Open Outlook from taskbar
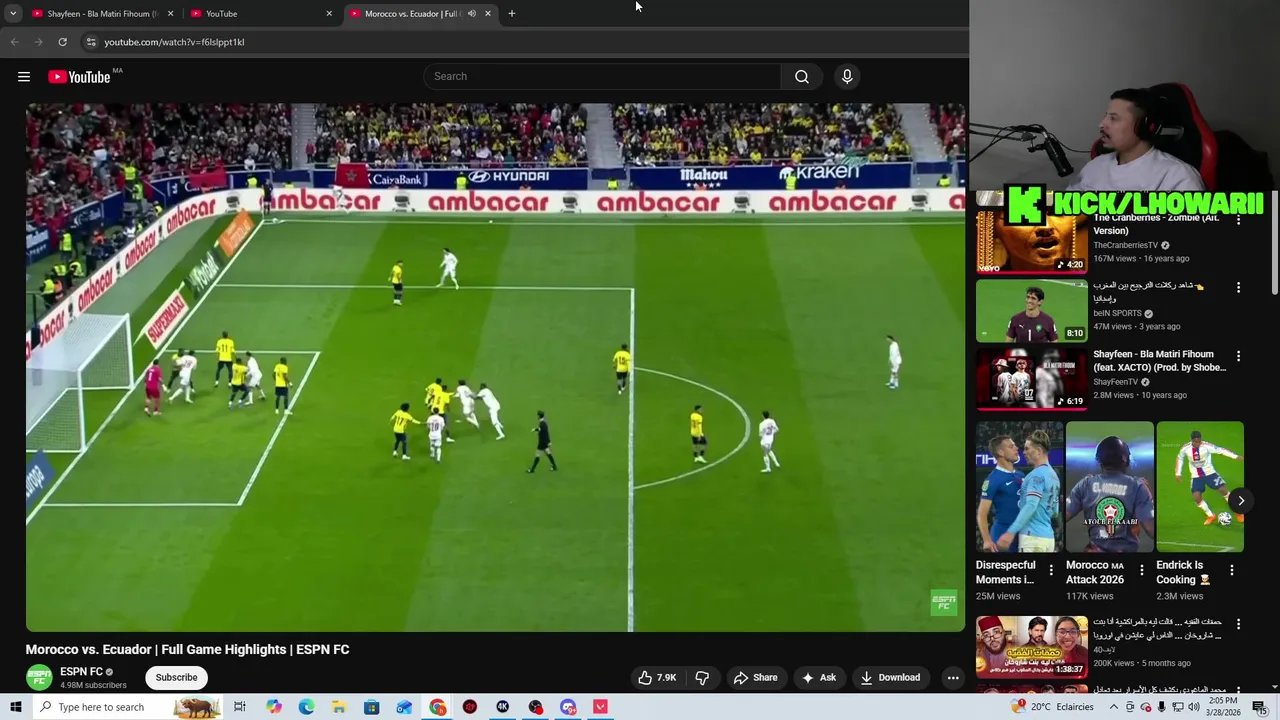This screenshot has height=720, width=1280. point(404,707)
